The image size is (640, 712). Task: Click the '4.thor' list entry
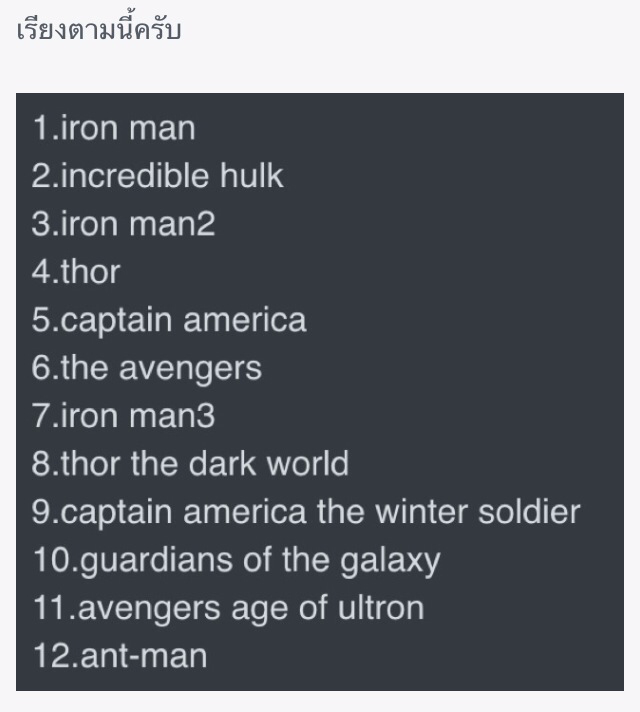tap(76, 272)
